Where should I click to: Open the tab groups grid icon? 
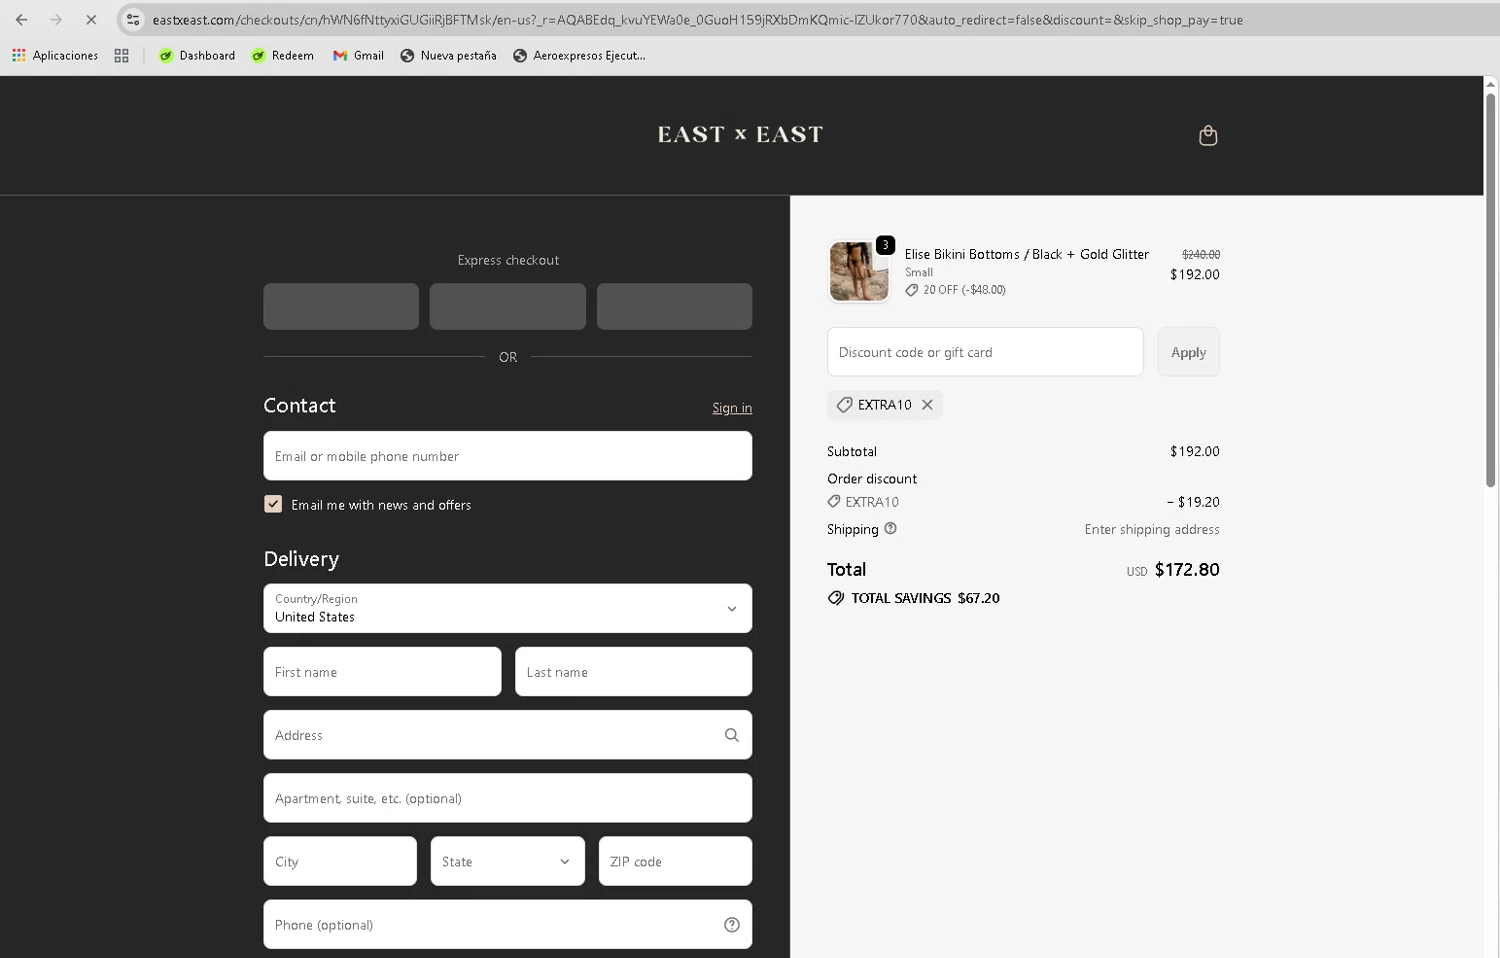(121, 55)
